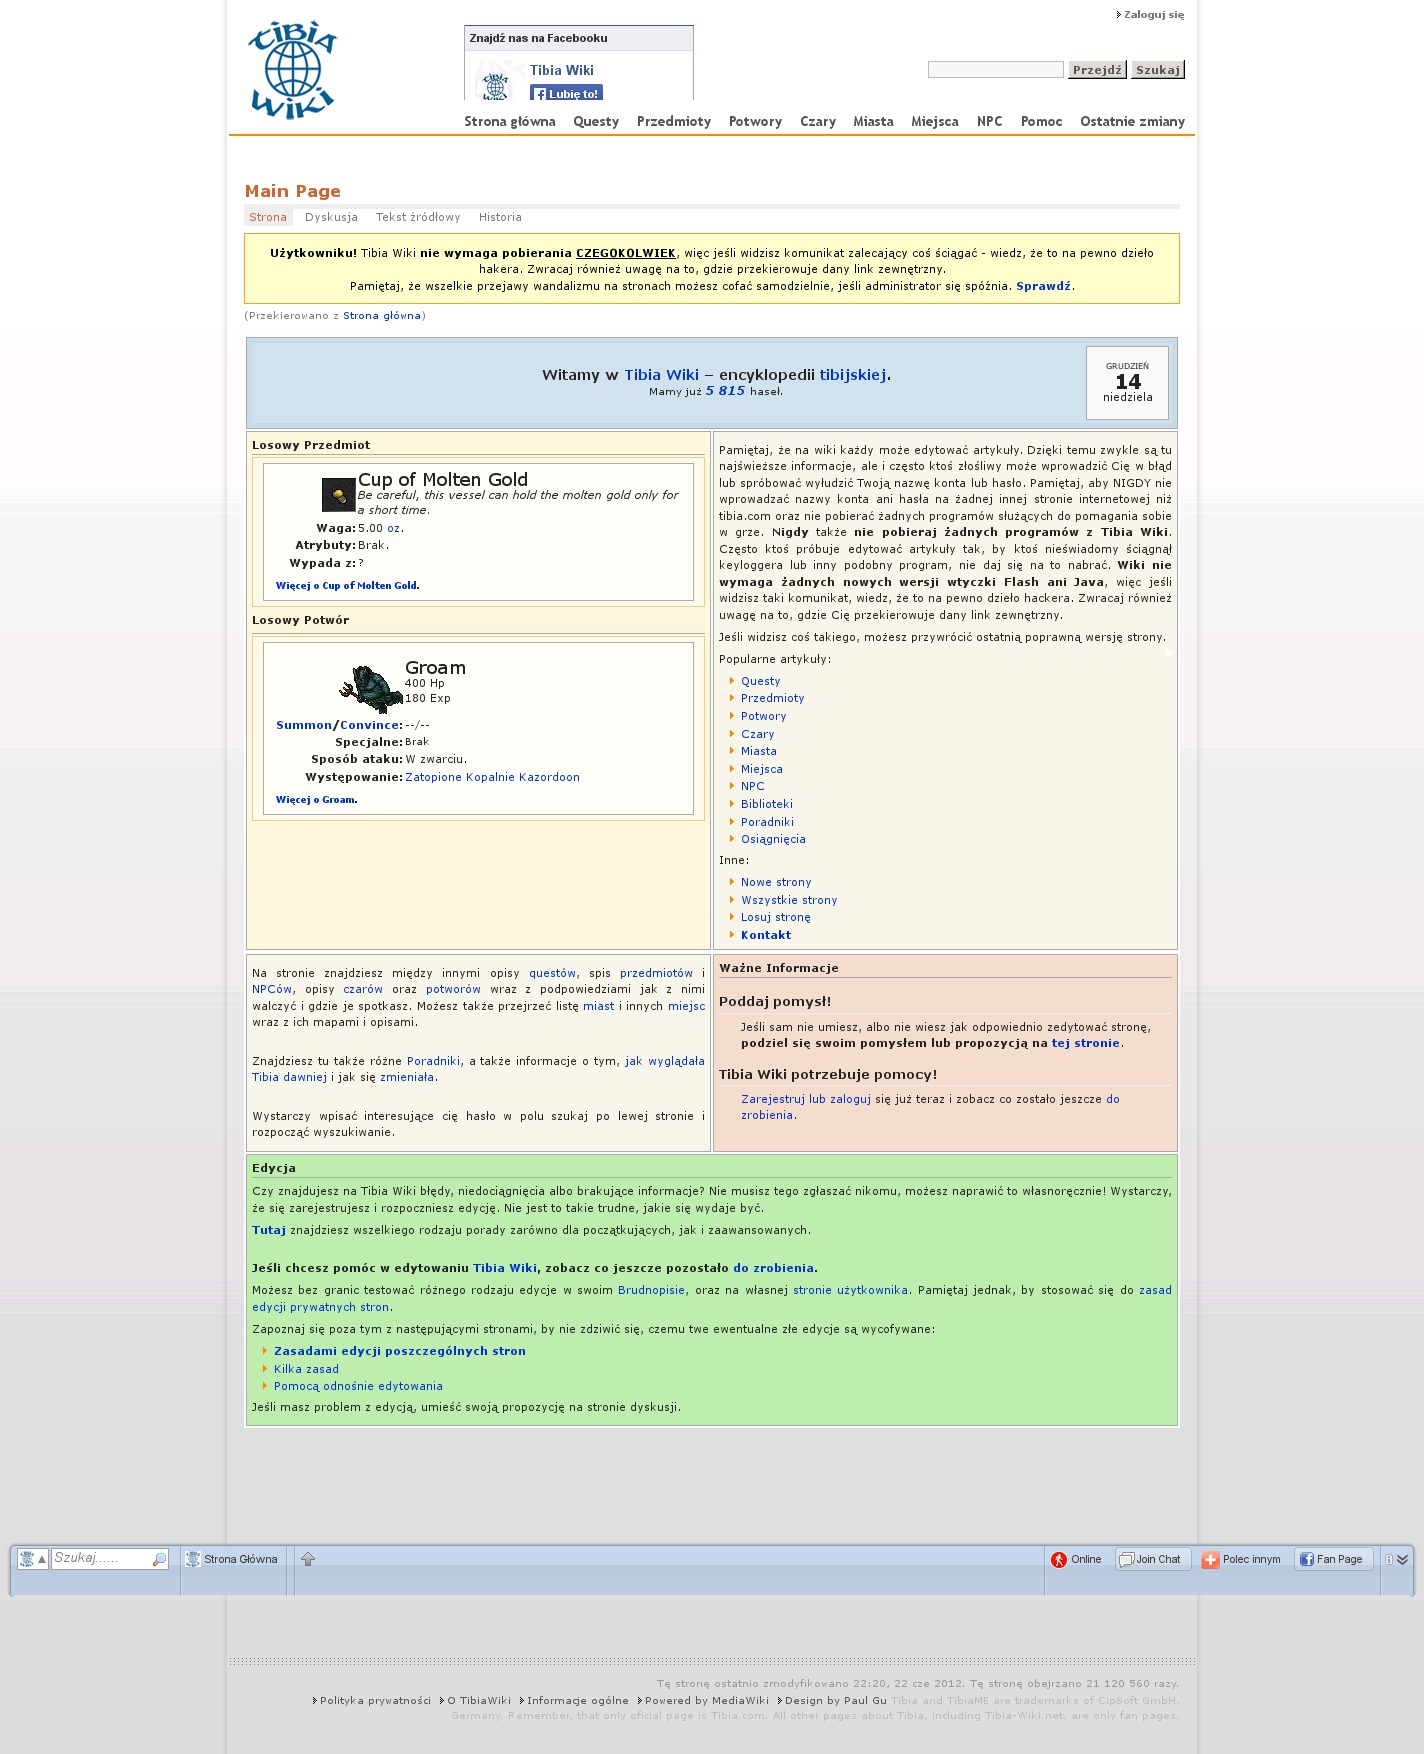Click the Tibia Wiki Facebook page thumbnail
Viewport: 1424px width, 1754px height.
[496, 82]
